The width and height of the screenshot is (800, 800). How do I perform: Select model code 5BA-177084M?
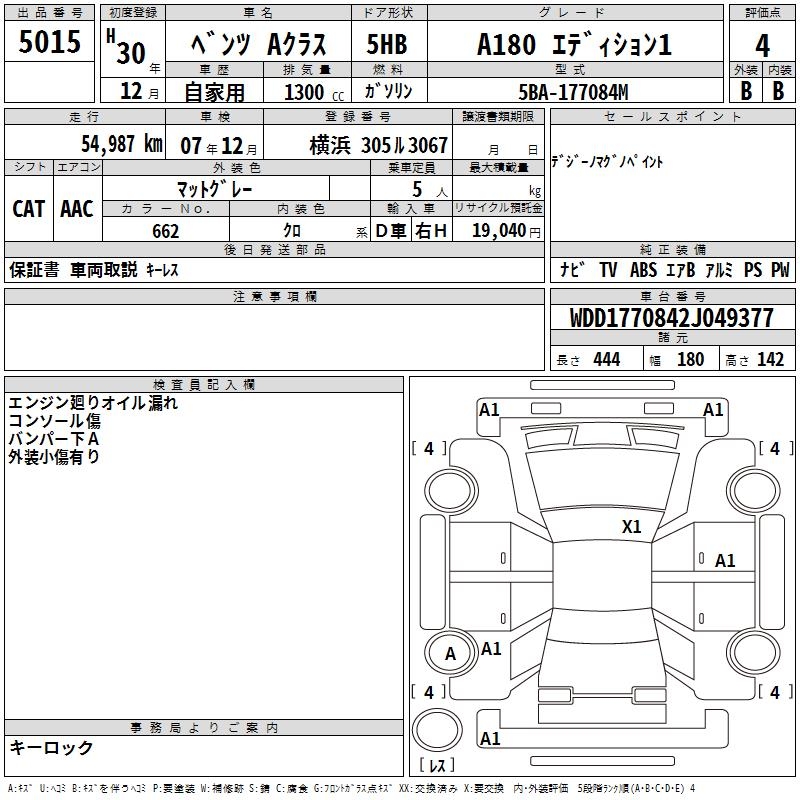(x=573, y=92)
